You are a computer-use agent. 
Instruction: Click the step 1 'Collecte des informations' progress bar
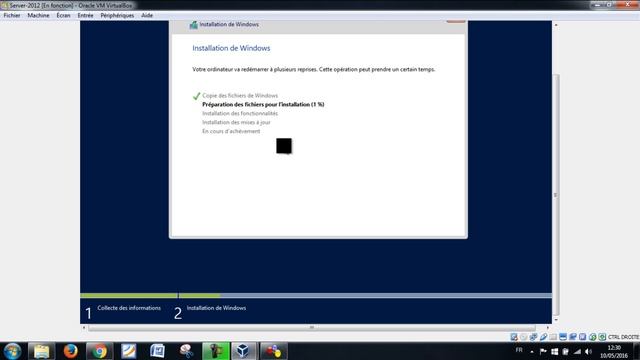click(x=129, y=296)
